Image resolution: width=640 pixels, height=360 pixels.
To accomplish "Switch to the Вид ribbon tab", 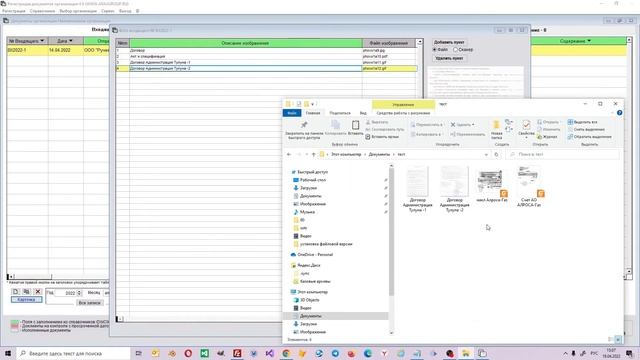I will point(363,113).
